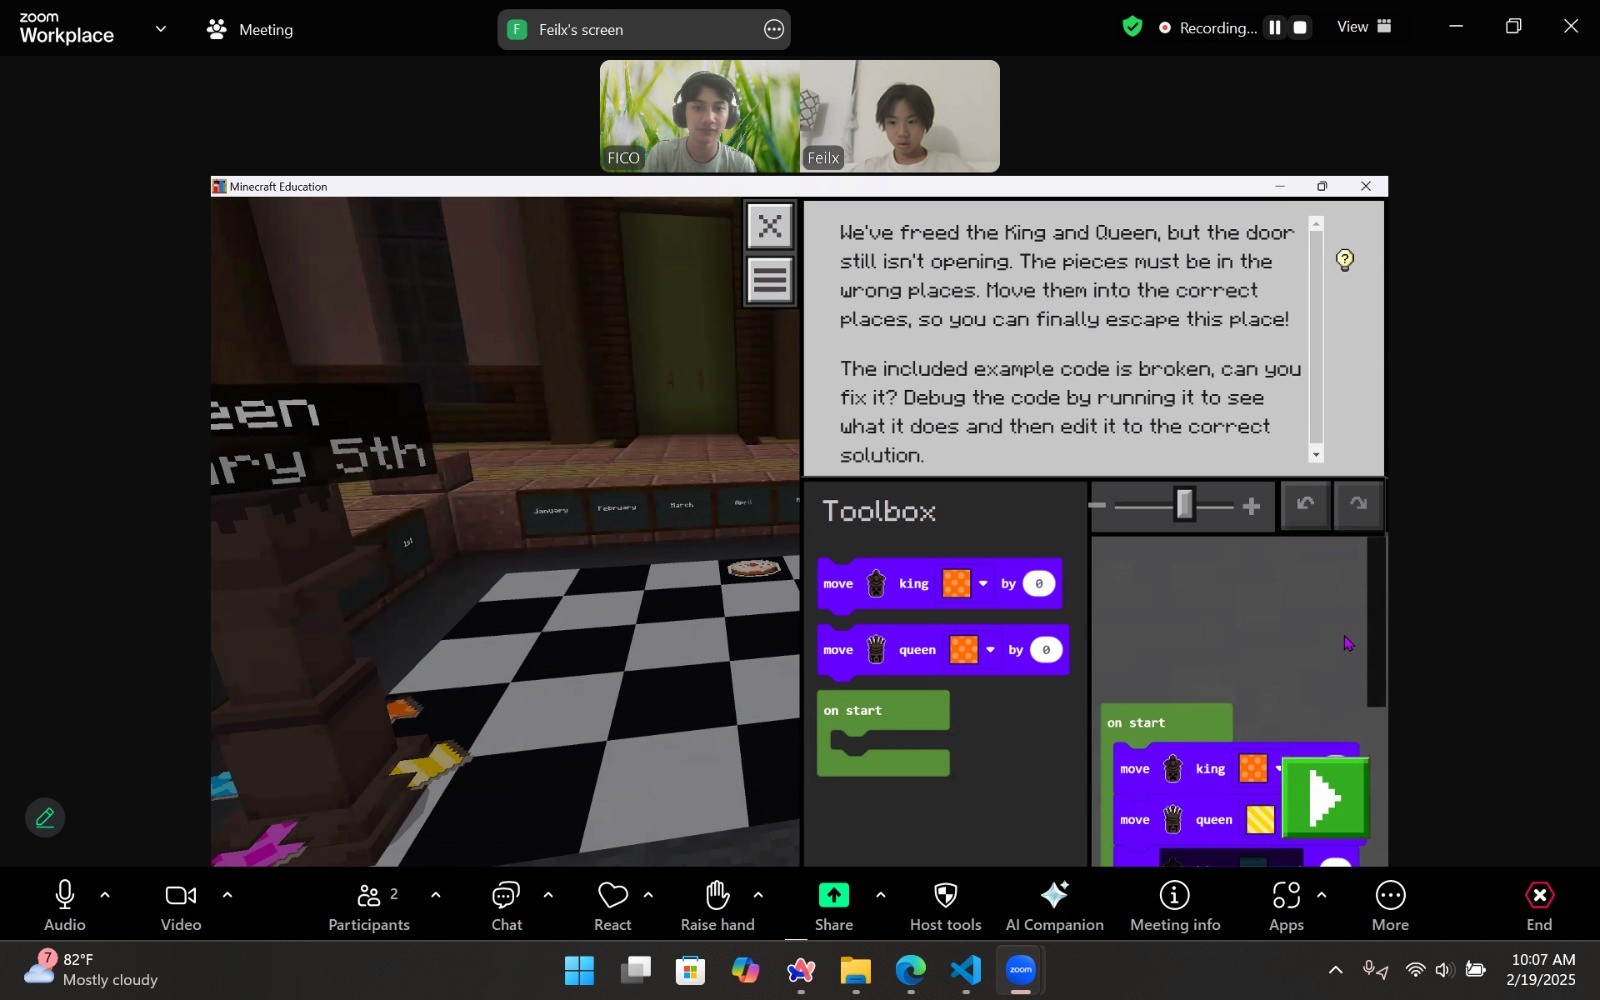
Task: Click the 0 value in Toolbox king block
Action: pos(1039,584)
